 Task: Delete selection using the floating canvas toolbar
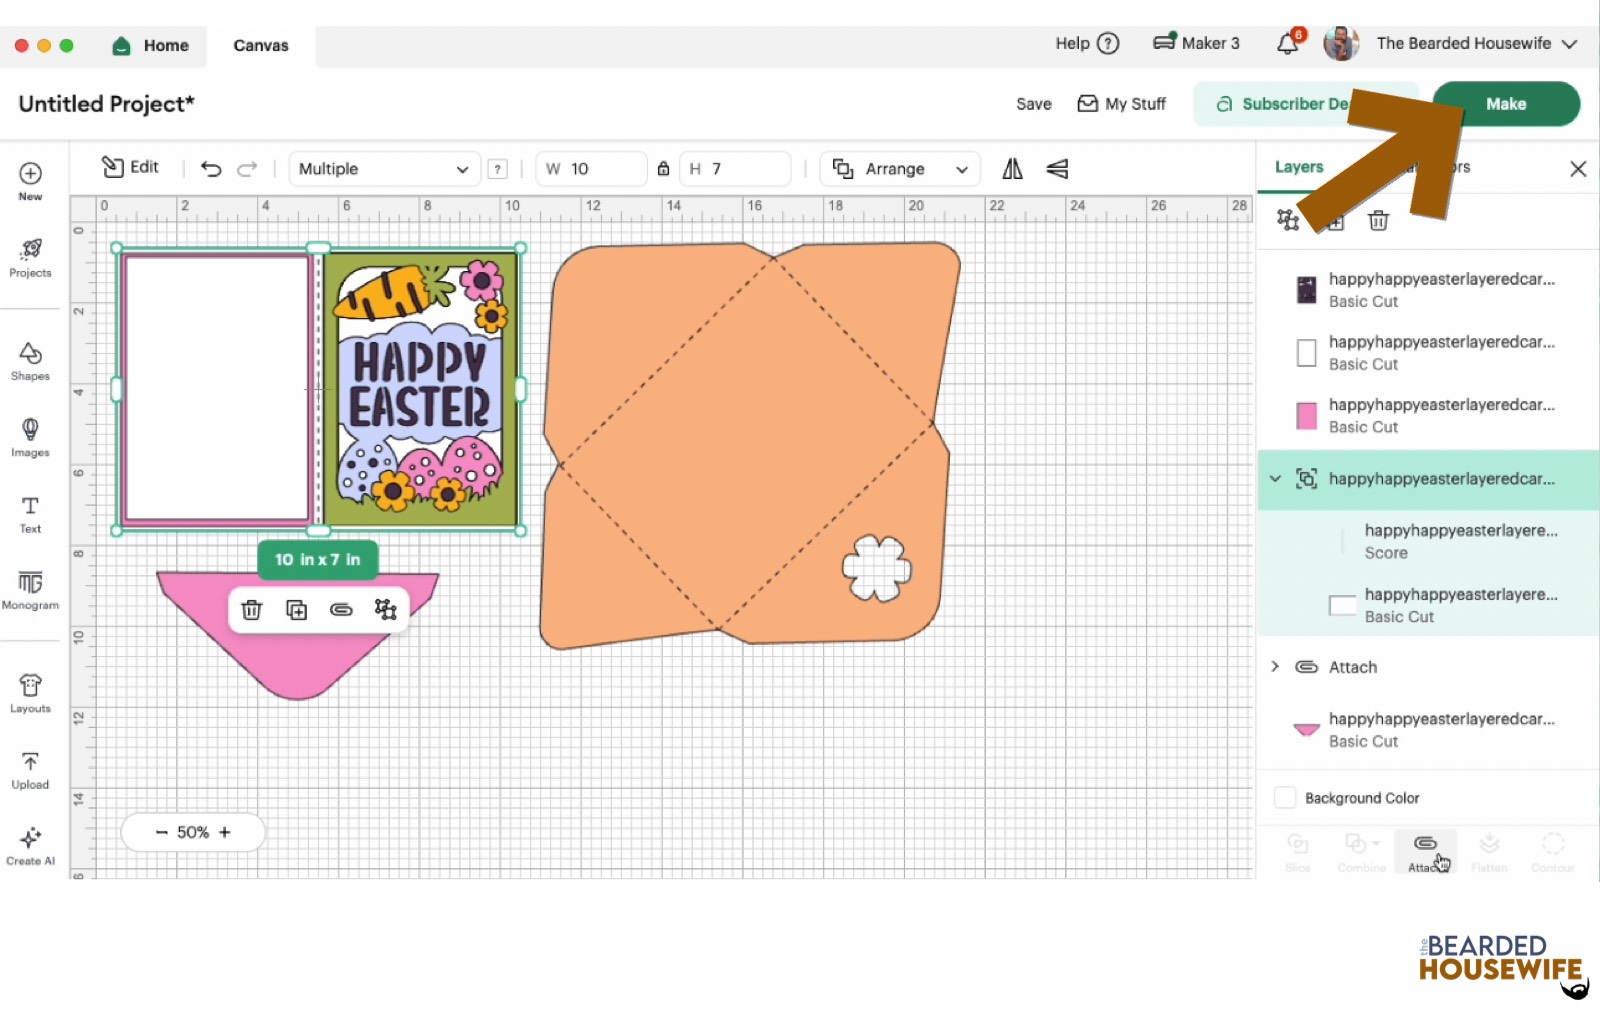pos(252,609)
